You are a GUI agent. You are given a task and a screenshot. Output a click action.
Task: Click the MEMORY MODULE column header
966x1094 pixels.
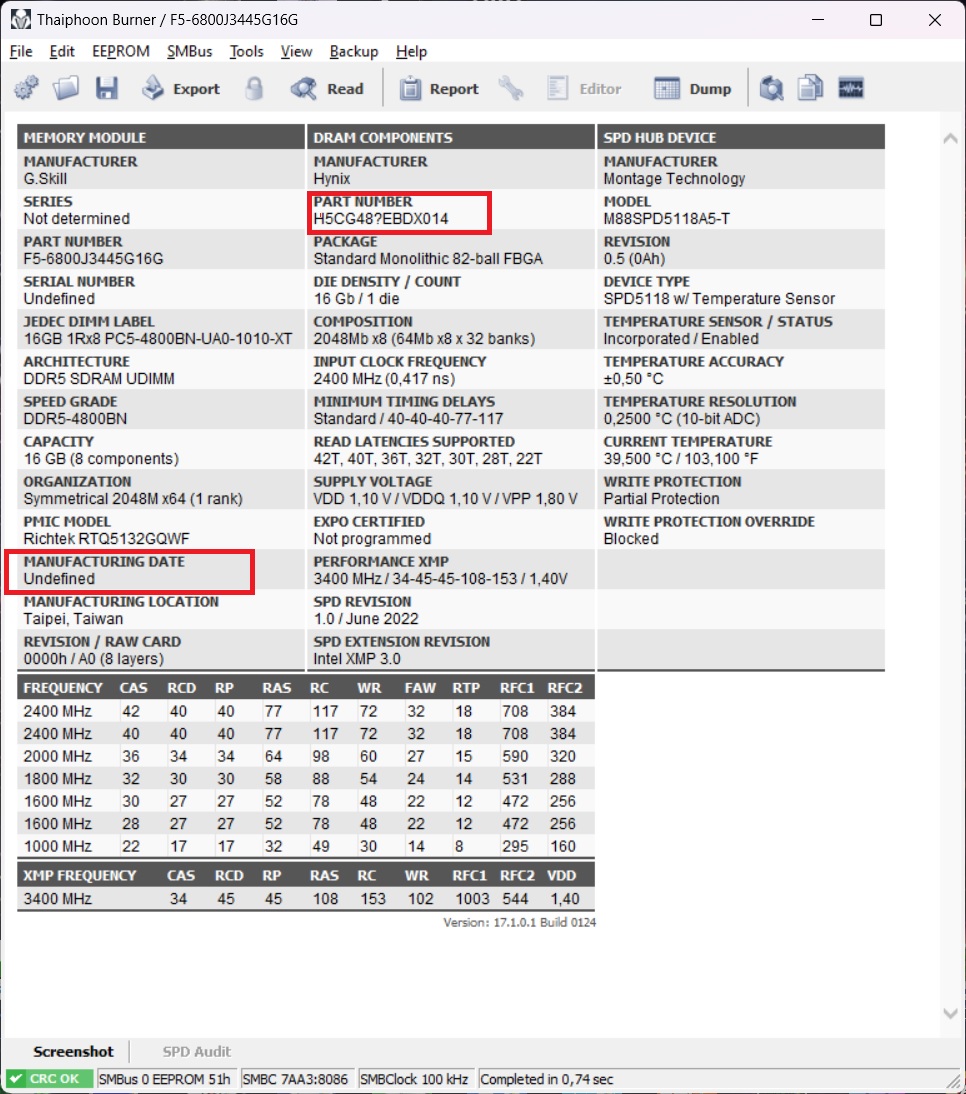(161, 137)
